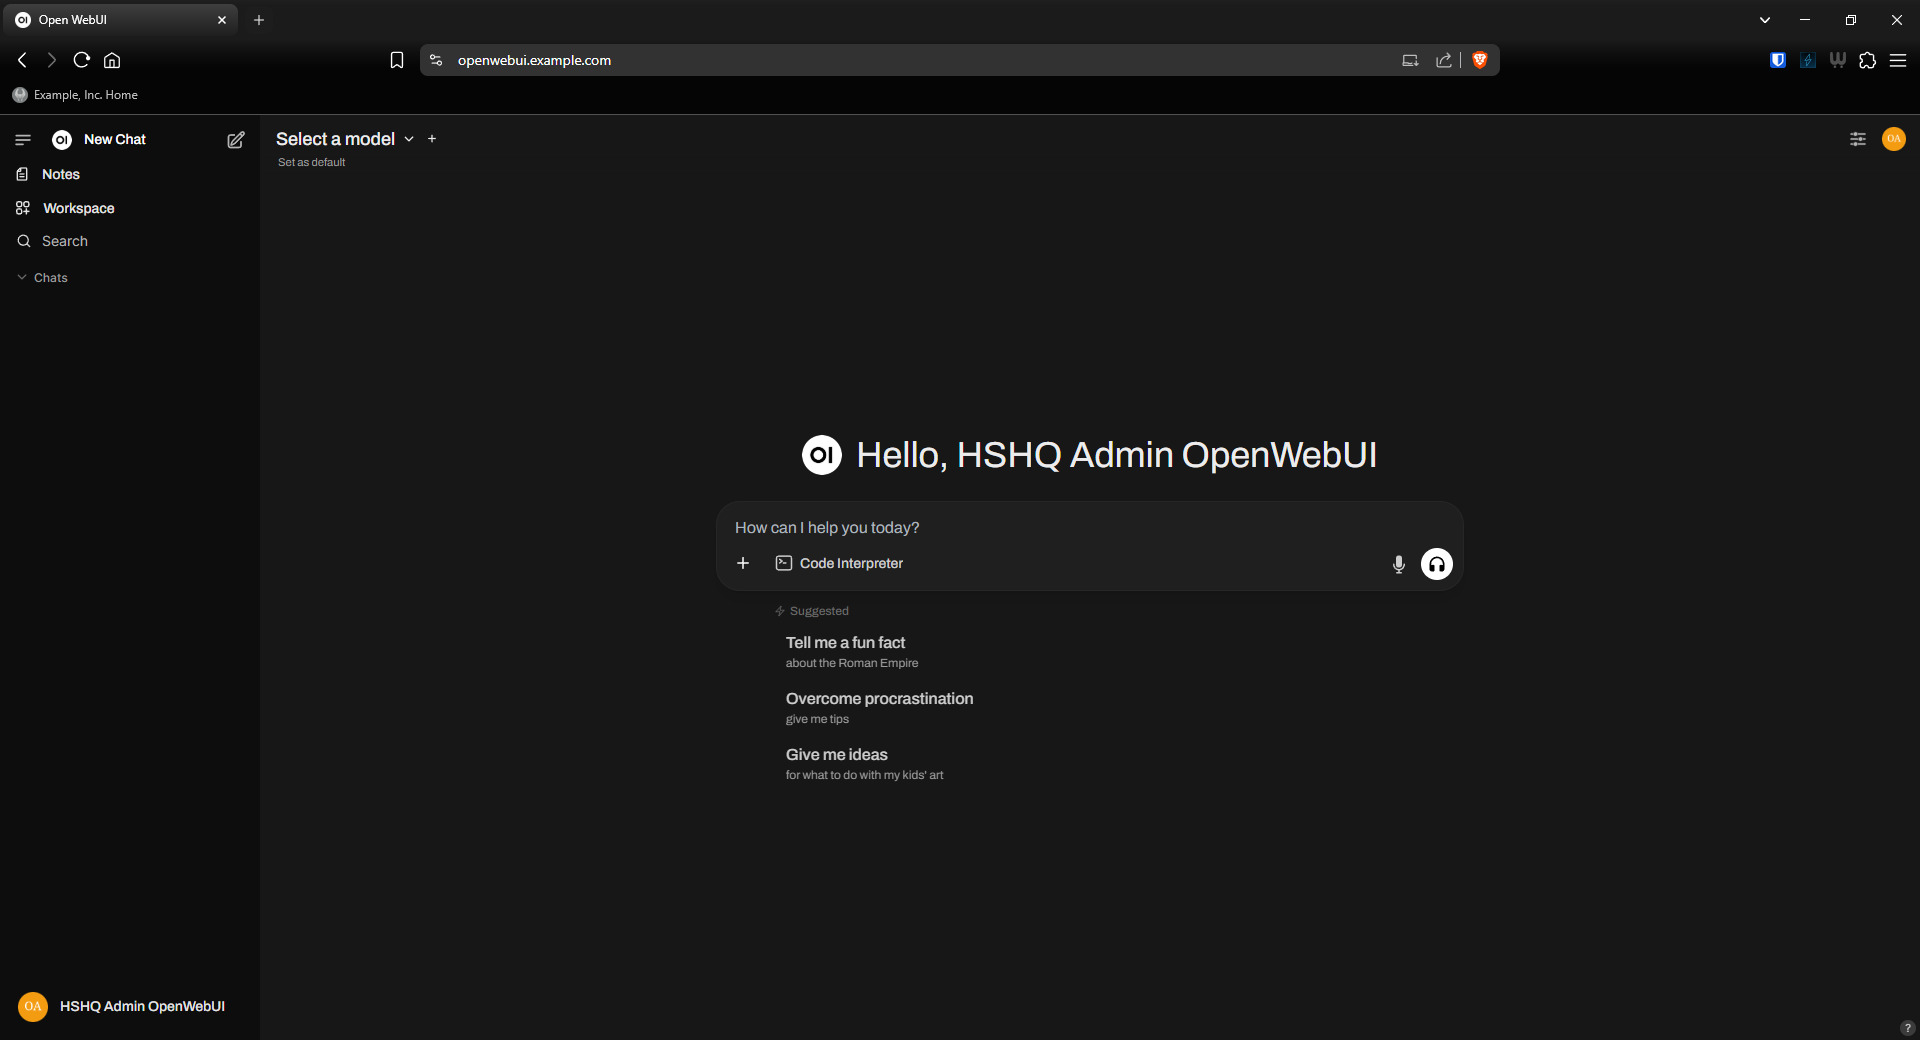Viewport: 1920px width, 1040px height.
Task: Open the Select a model dropdown
Action: 344,139
